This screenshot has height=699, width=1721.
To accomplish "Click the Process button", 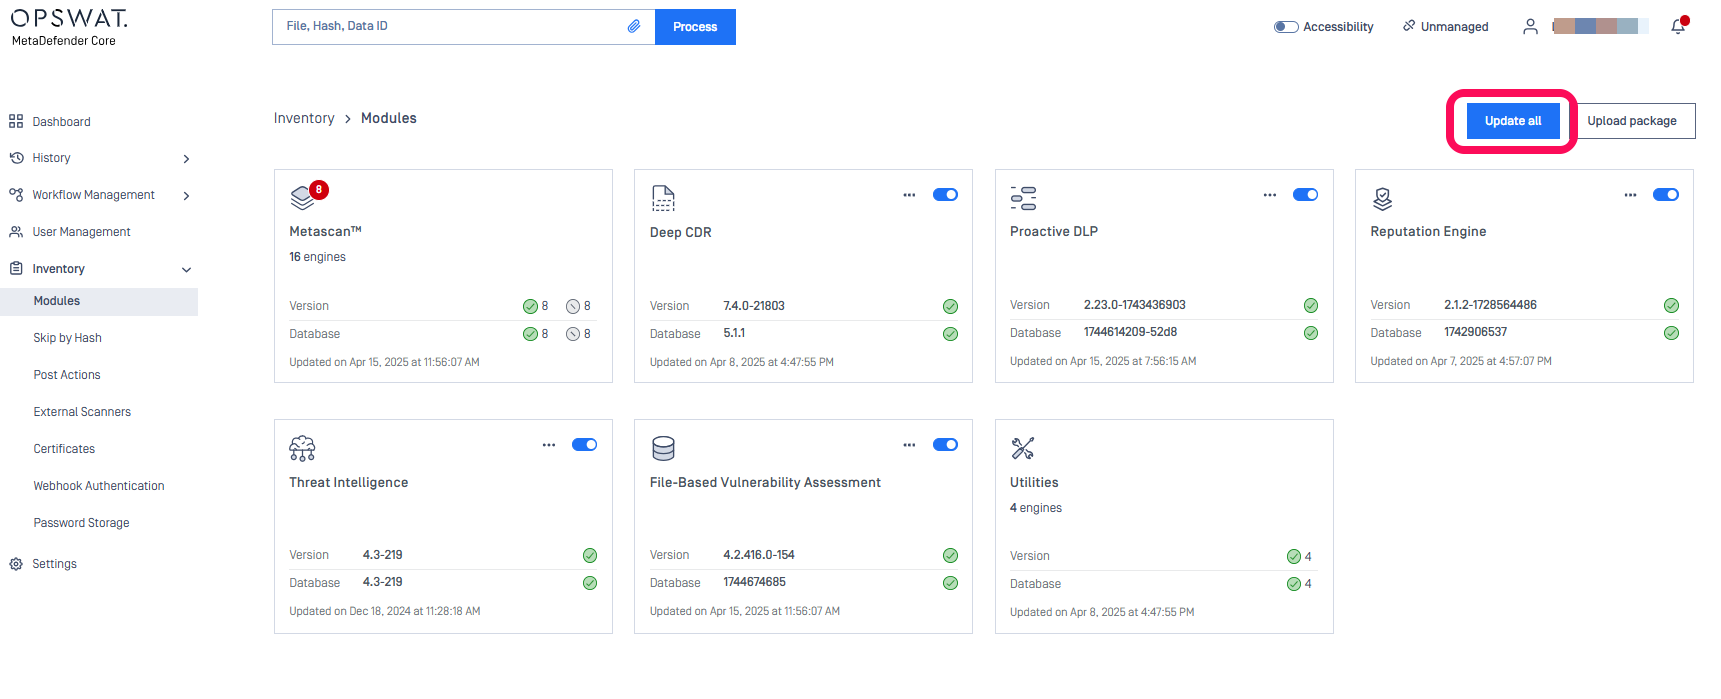I will click(x=695, y=27).
